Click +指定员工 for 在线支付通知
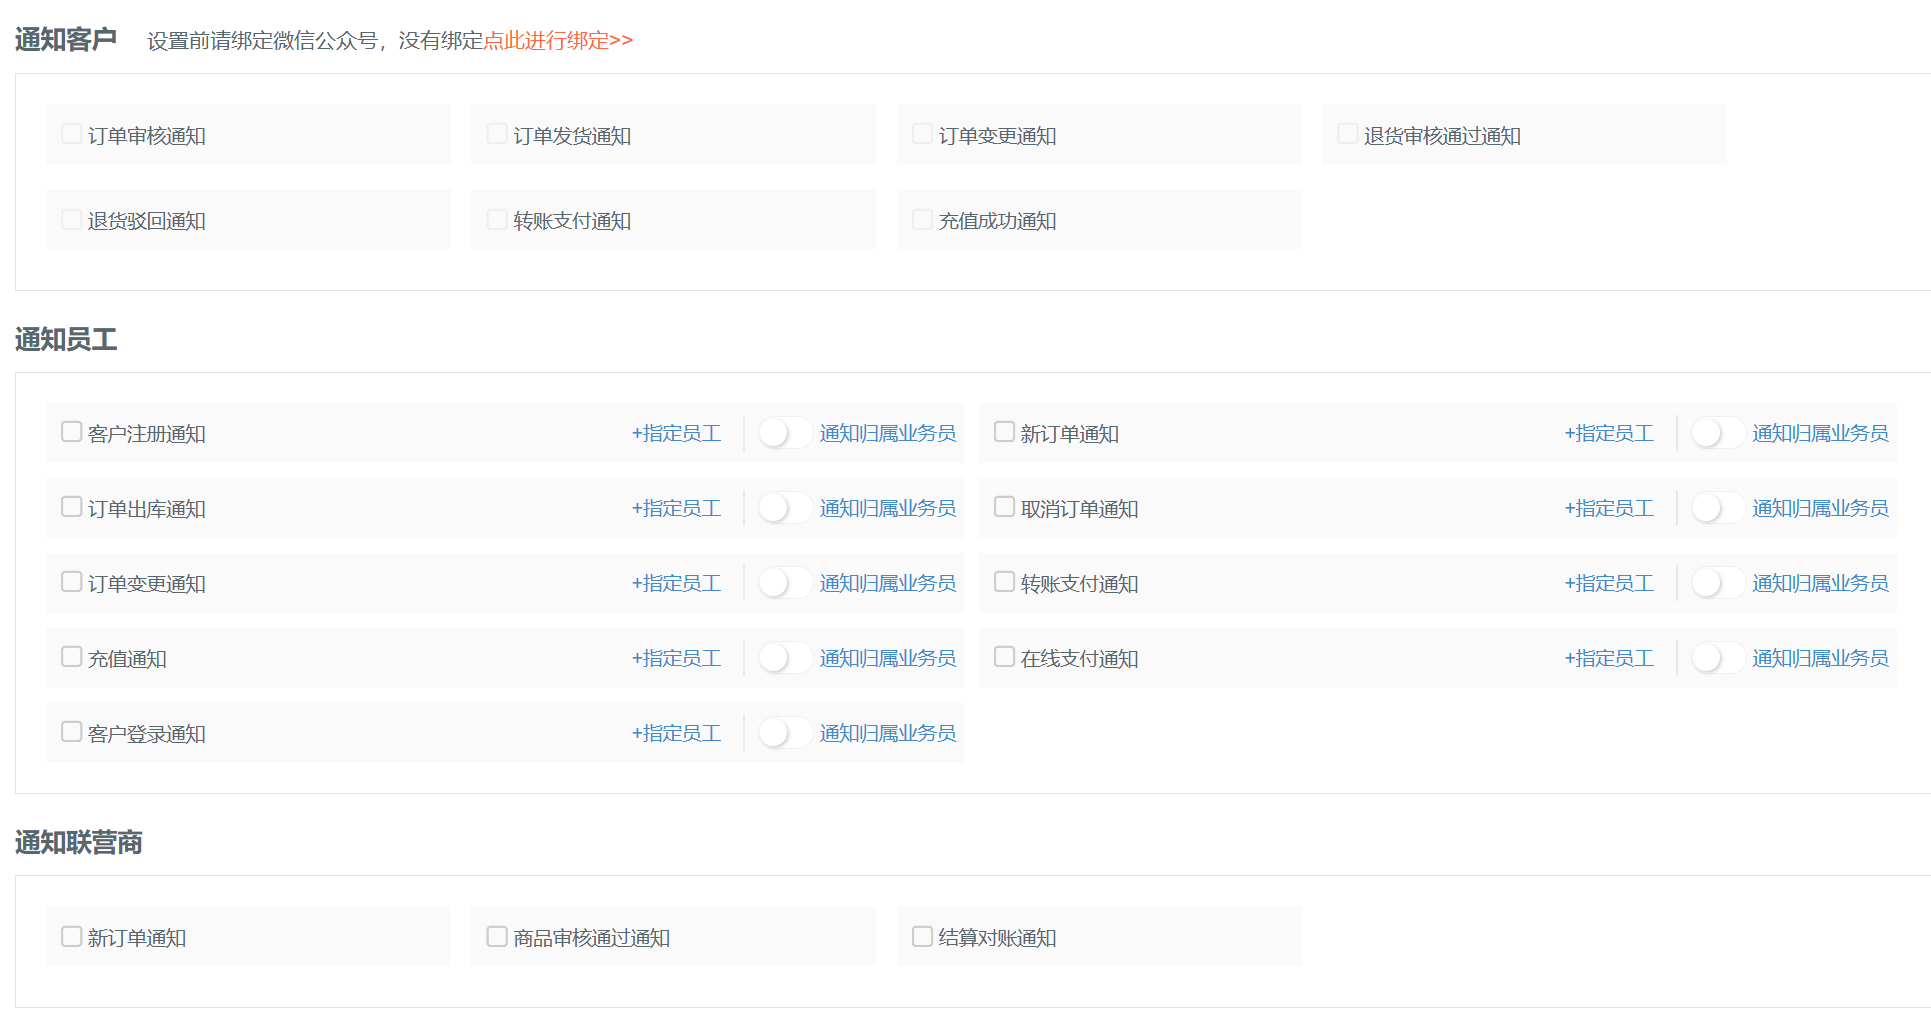The width and height of the screenshot is (1931, 1009). point(1610,658)
